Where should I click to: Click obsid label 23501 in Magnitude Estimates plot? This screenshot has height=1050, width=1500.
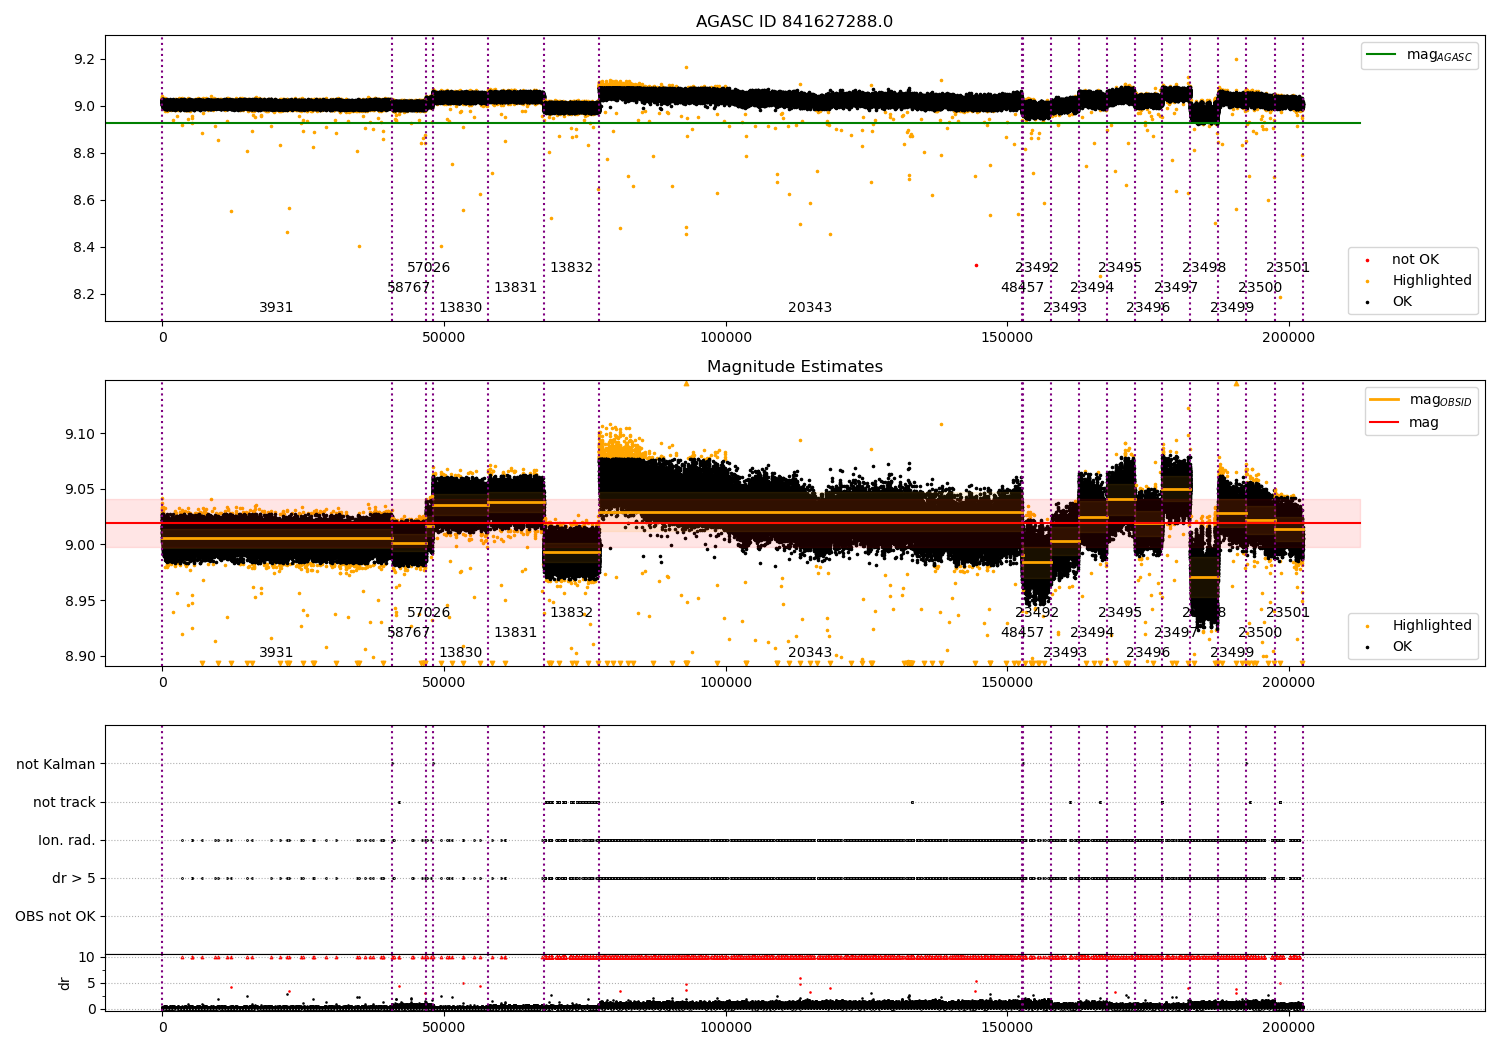[1288, 613]
